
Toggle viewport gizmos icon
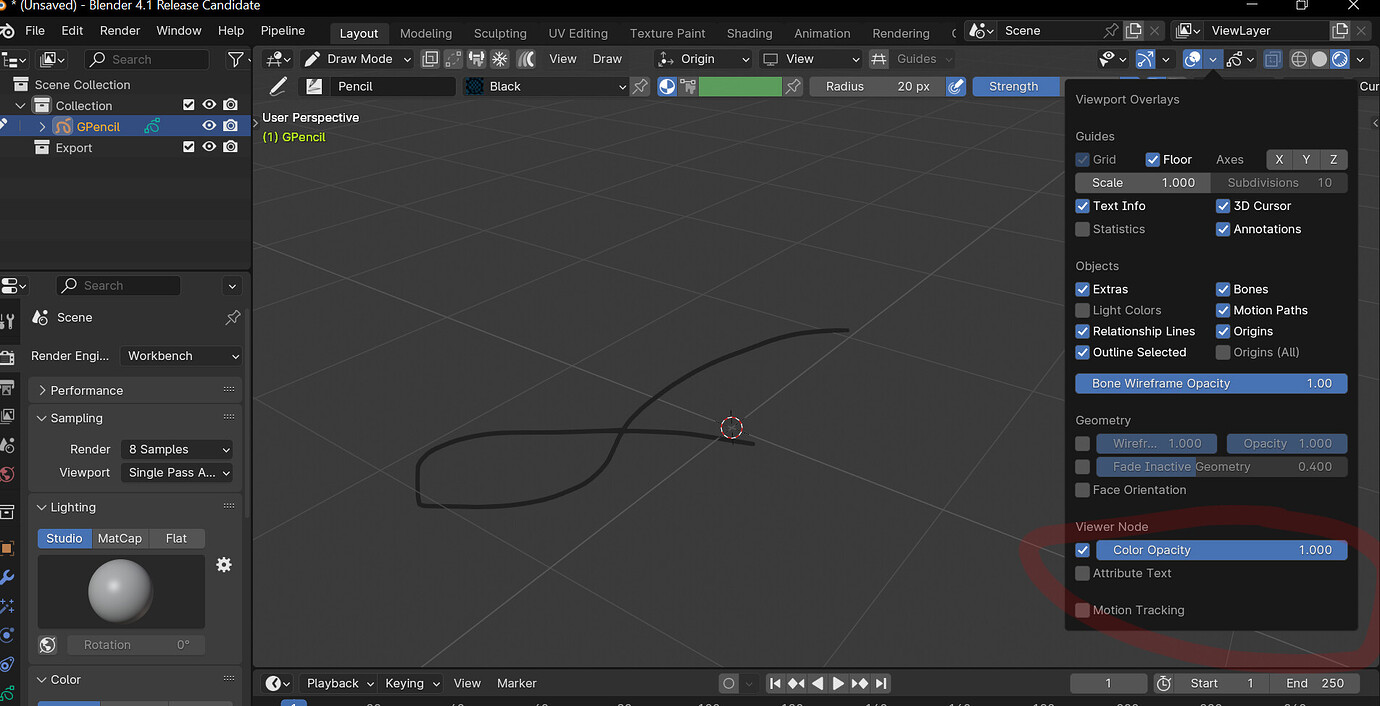(1145, 59)
